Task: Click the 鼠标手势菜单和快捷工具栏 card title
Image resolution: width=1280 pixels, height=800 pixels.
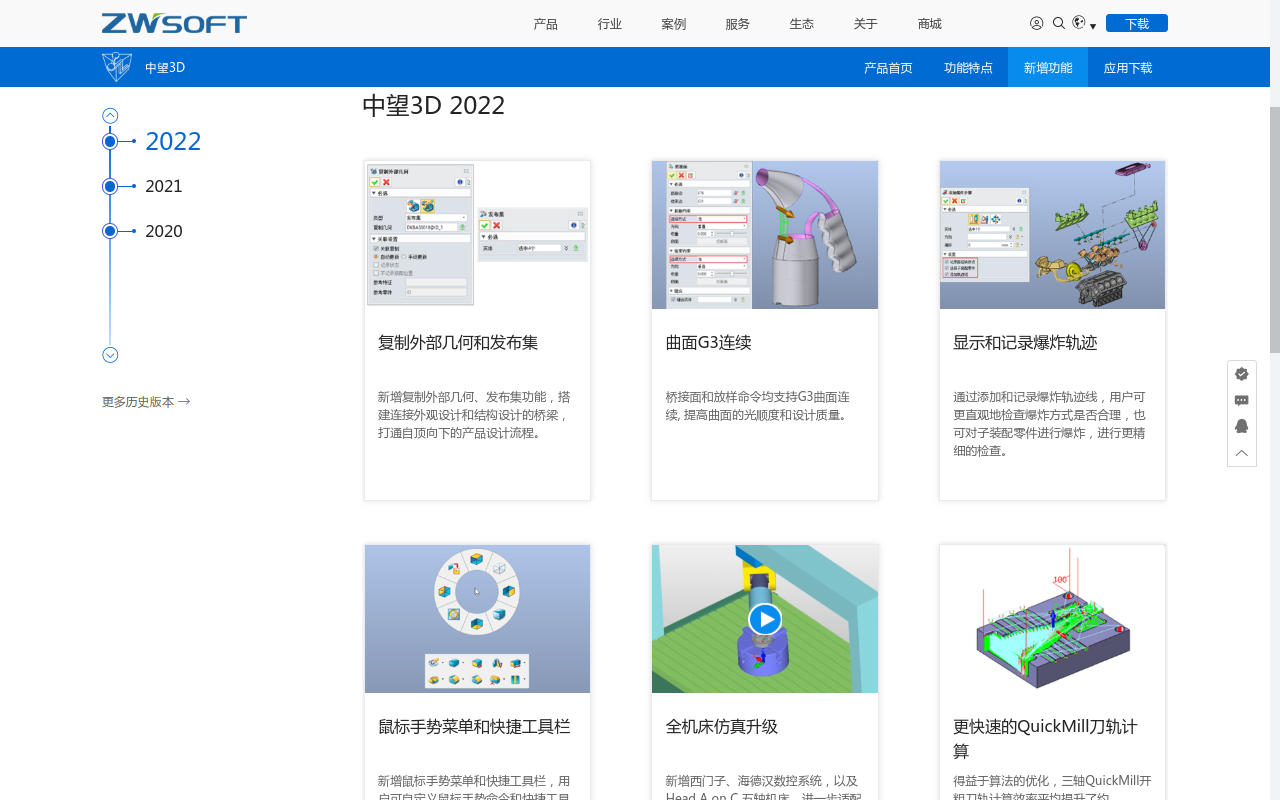Action: coord(474,726)
